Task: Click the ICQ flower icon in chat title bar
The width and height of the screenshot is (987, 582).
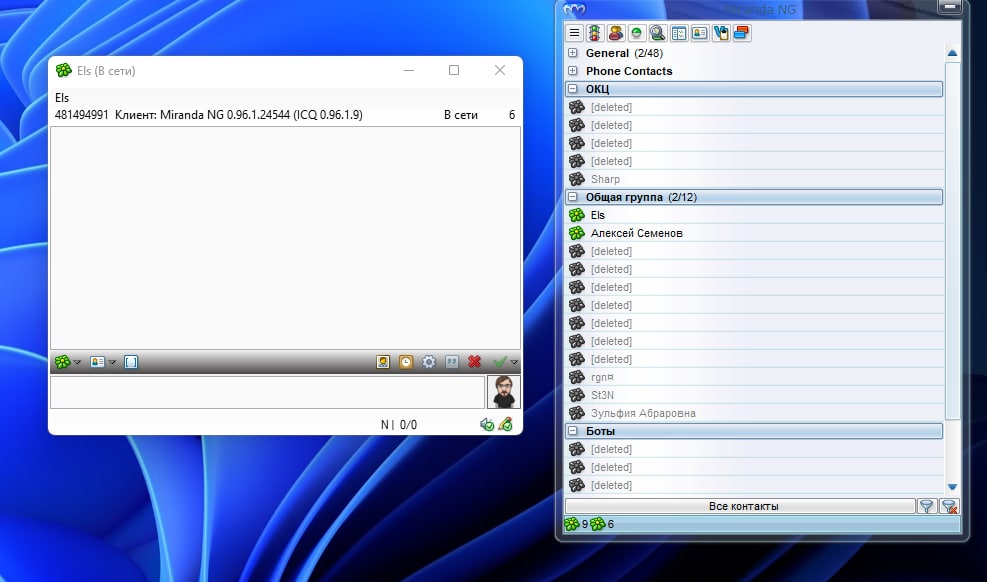Action: click(x=64, y=70)
